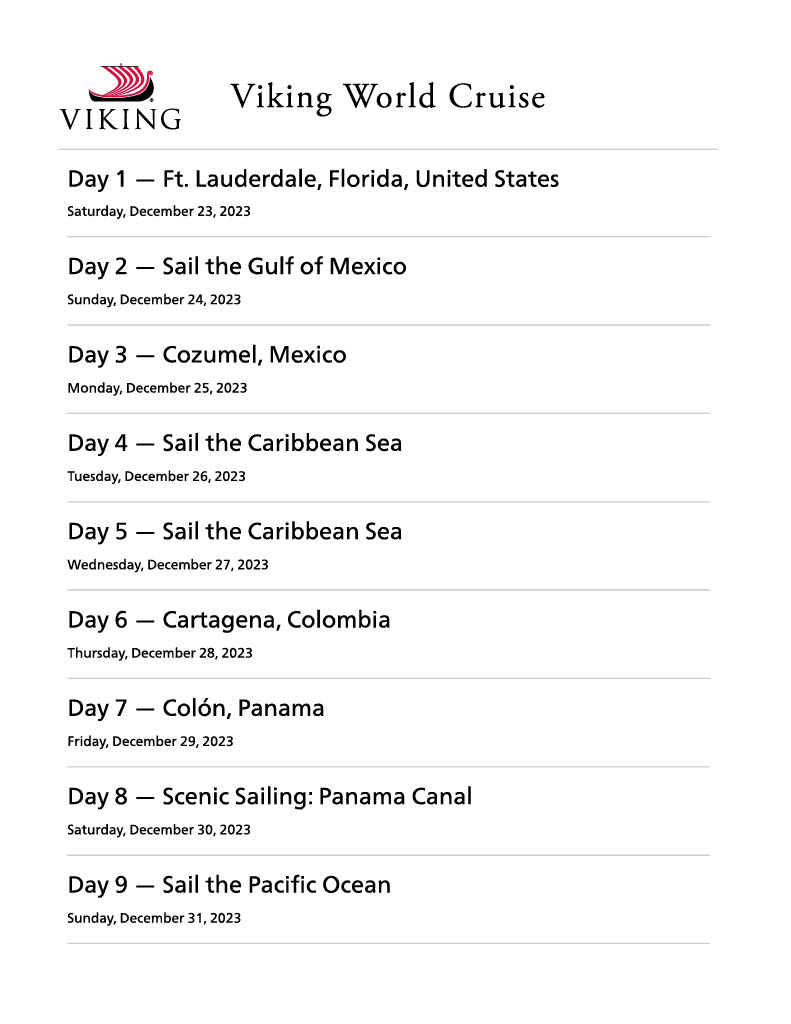Select the Viking World Cruise title
791x1024 pixels.
coord(388,97)
